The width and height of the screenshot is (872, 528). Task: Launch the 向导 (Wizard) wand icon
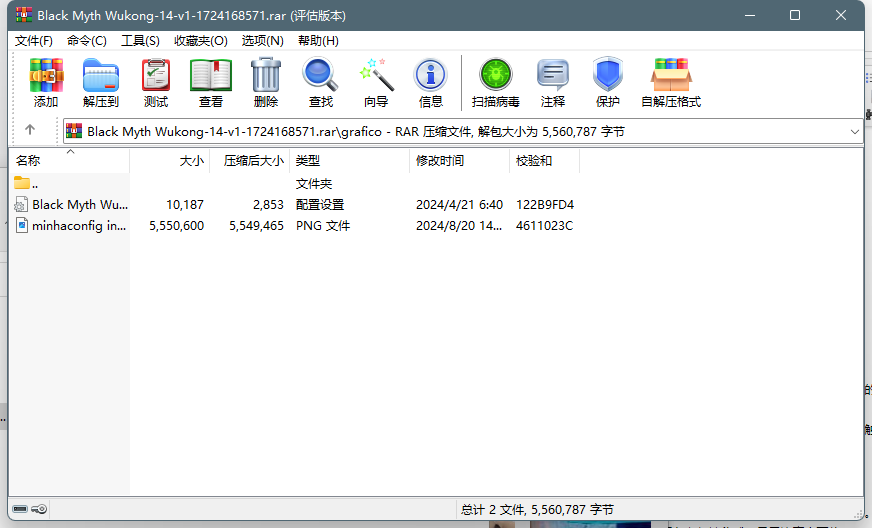[x=376, y=75]
